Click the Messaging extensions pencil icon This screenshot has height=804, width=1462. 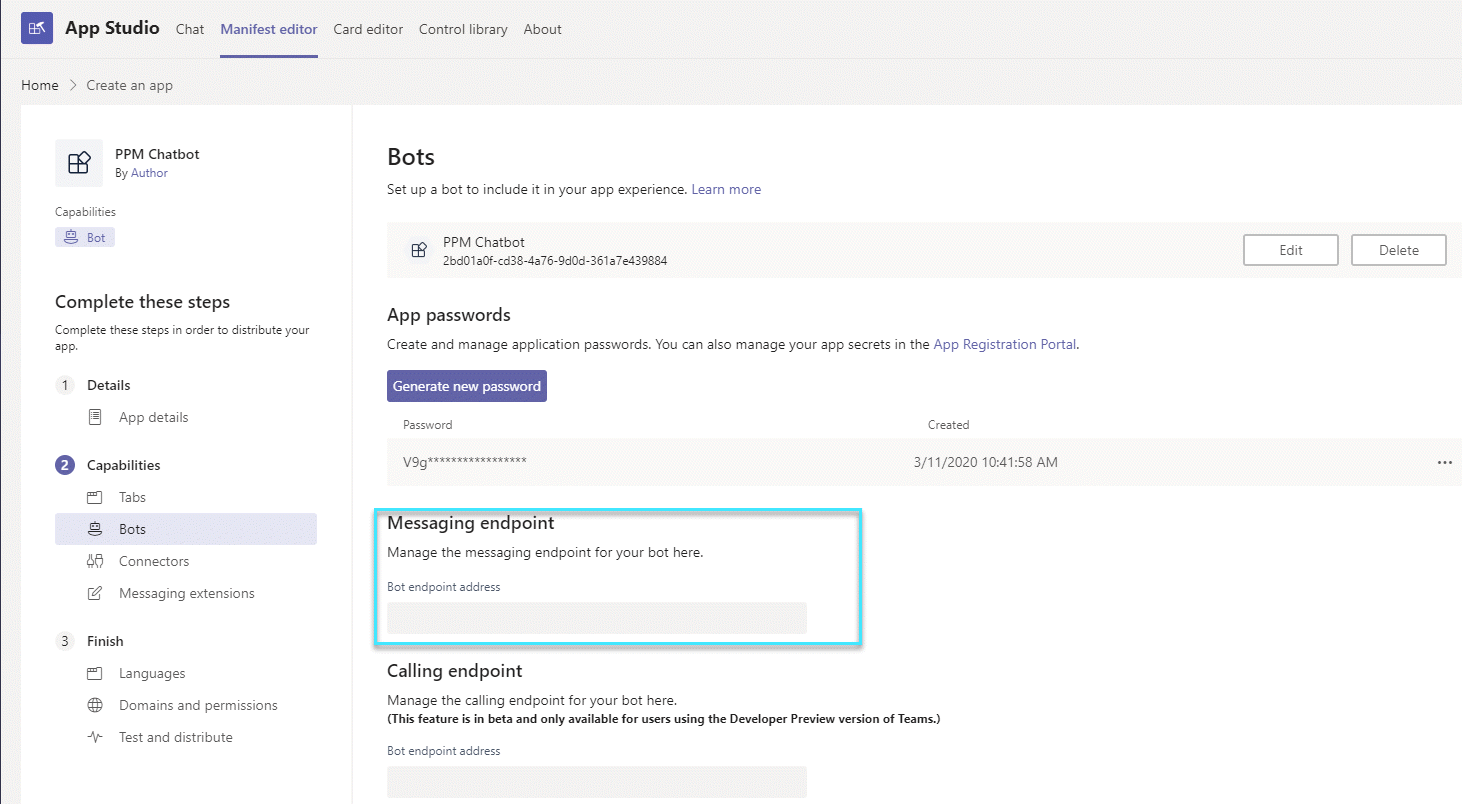coord(95,593)
